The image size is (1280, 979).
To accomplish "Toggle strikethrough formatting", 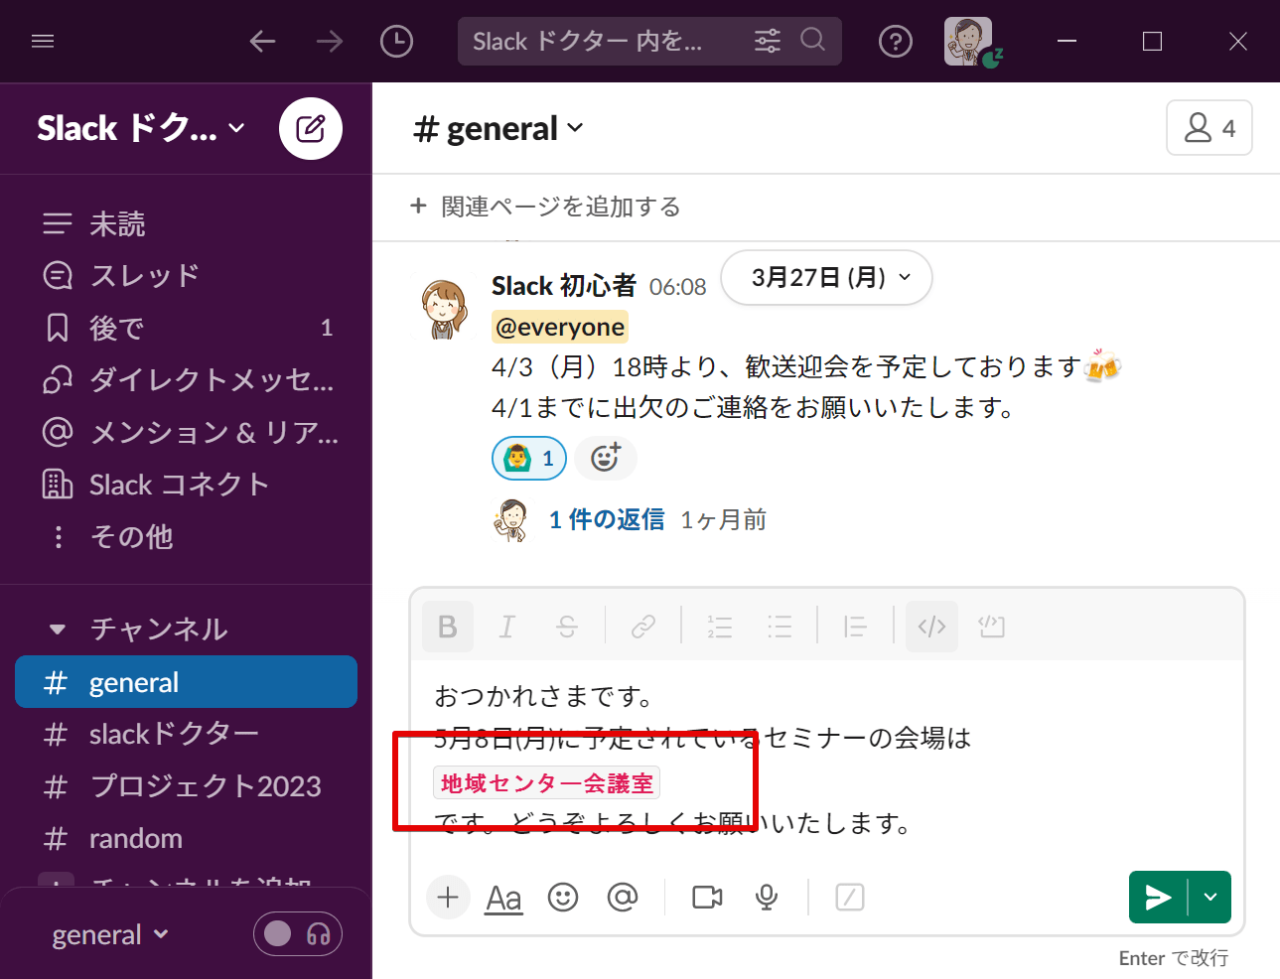I will tap(567, 627).
